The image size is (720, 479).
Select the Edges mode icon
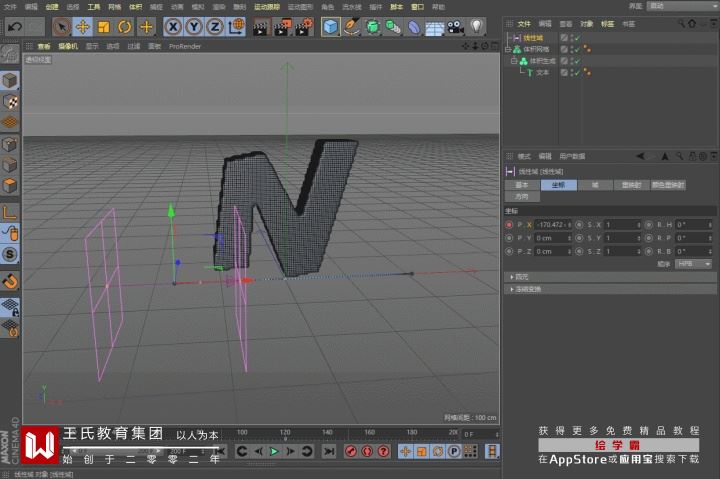pyautogui.click(x=10, y=165)
